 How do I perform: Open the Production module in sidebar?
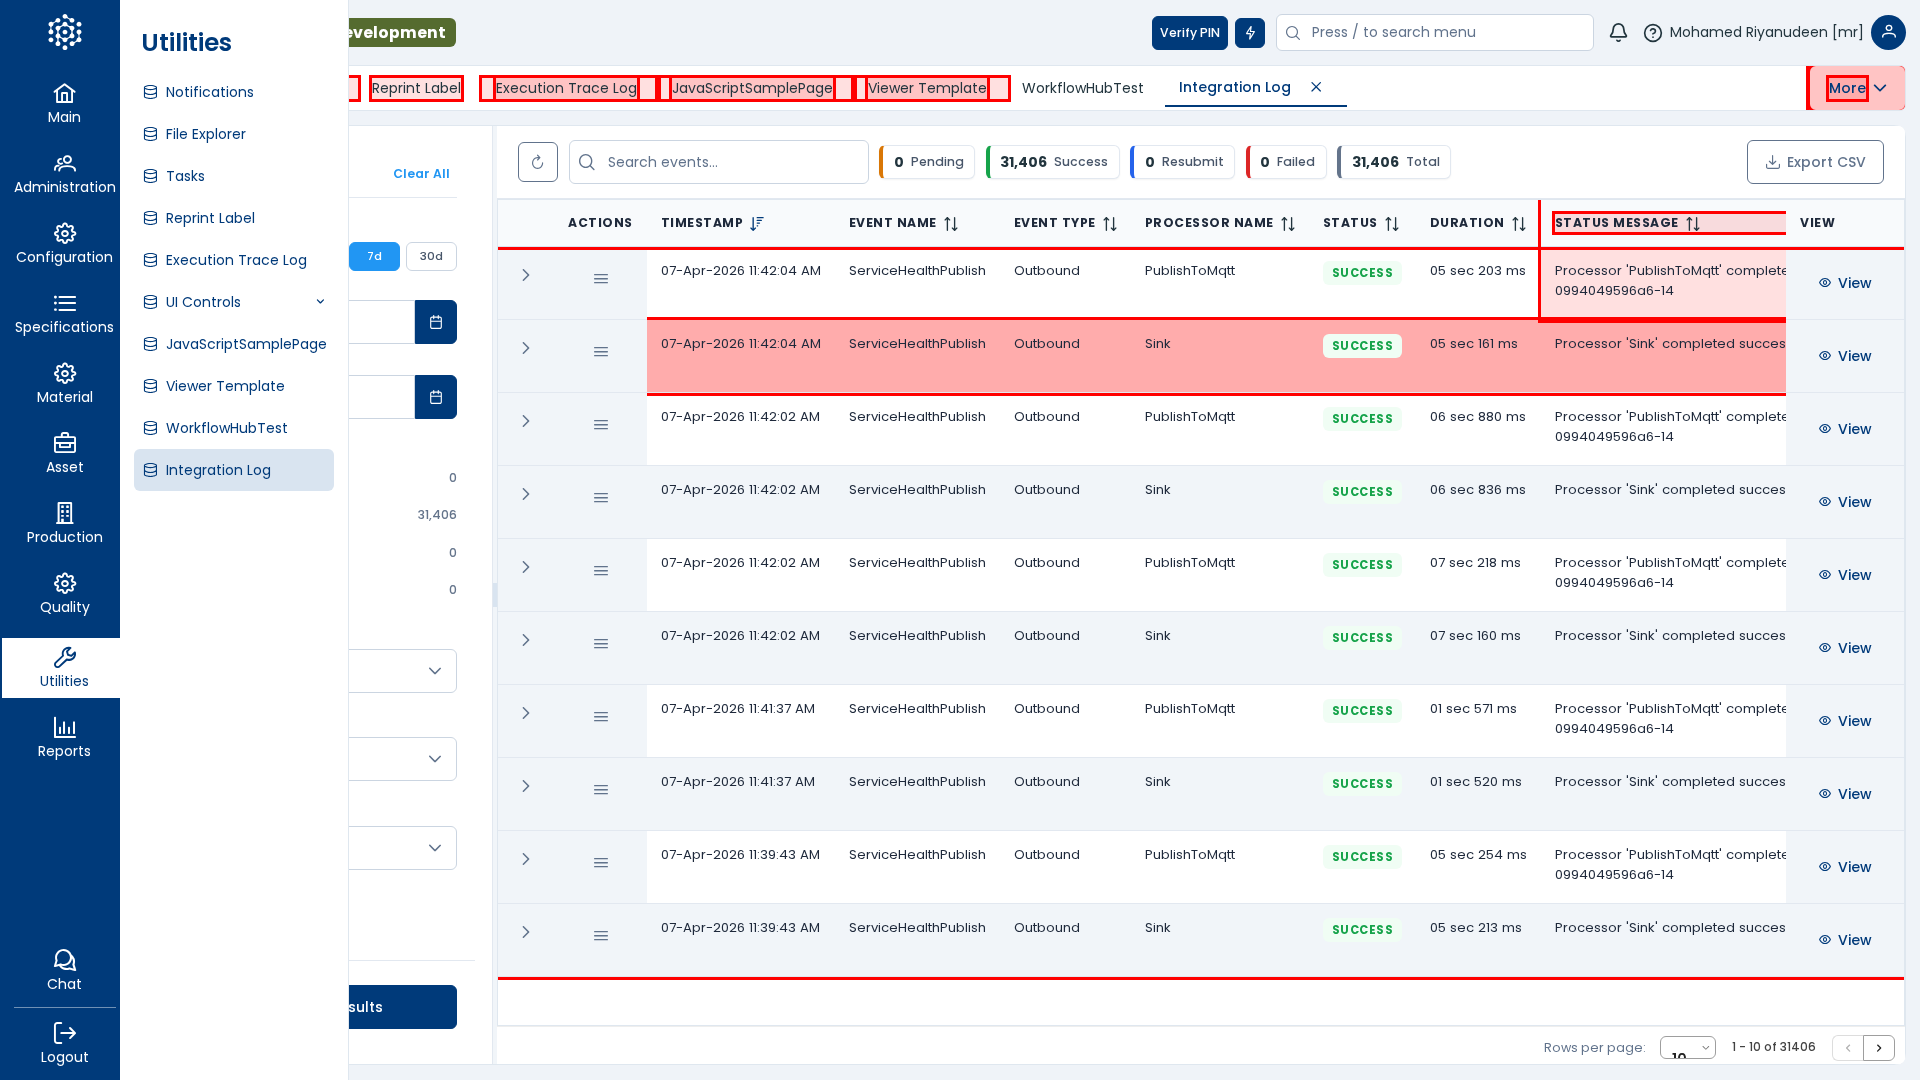pyautogui.click(x=64, y=523)
